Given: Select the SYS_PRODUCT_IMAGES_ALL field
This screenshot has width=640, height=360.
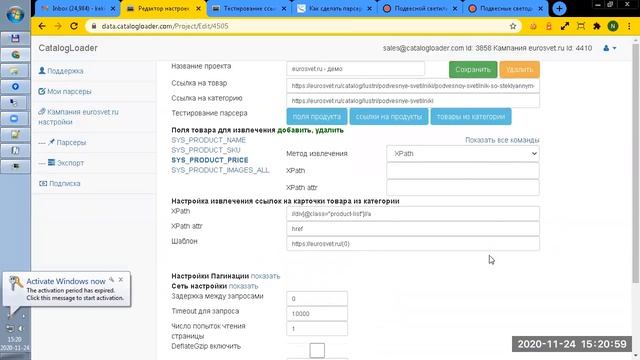Looking at the screenshot, I should (220, 170).
